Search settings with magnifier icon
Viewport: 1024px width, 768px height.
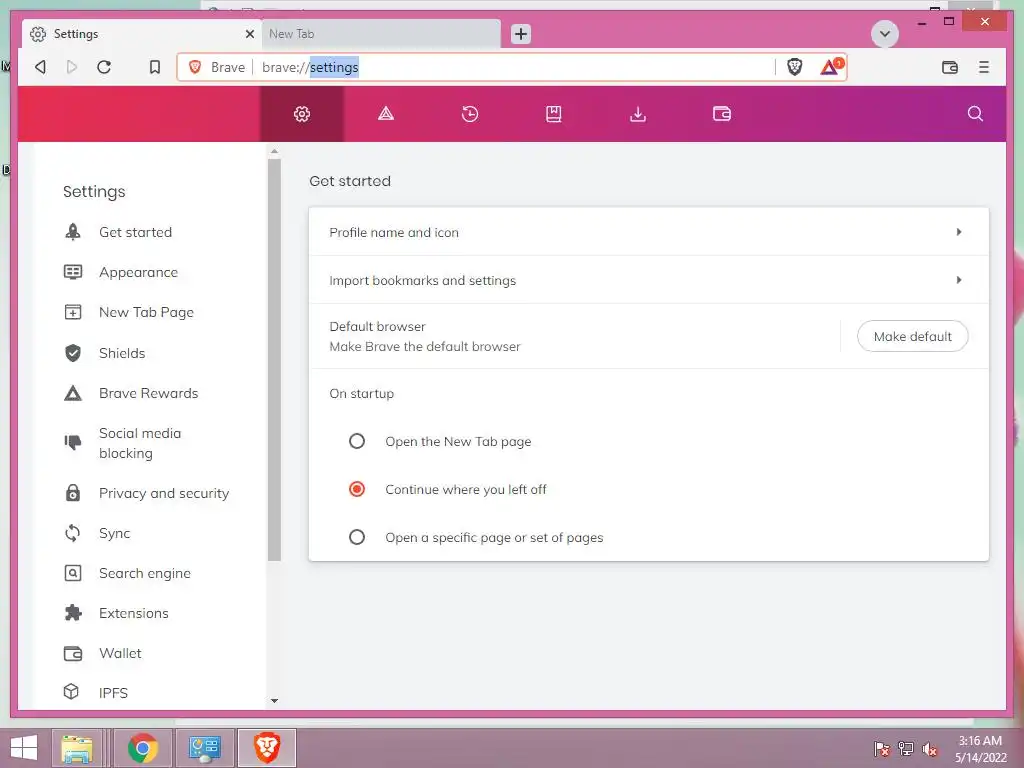pyautogui.click(x=975, y=114)
